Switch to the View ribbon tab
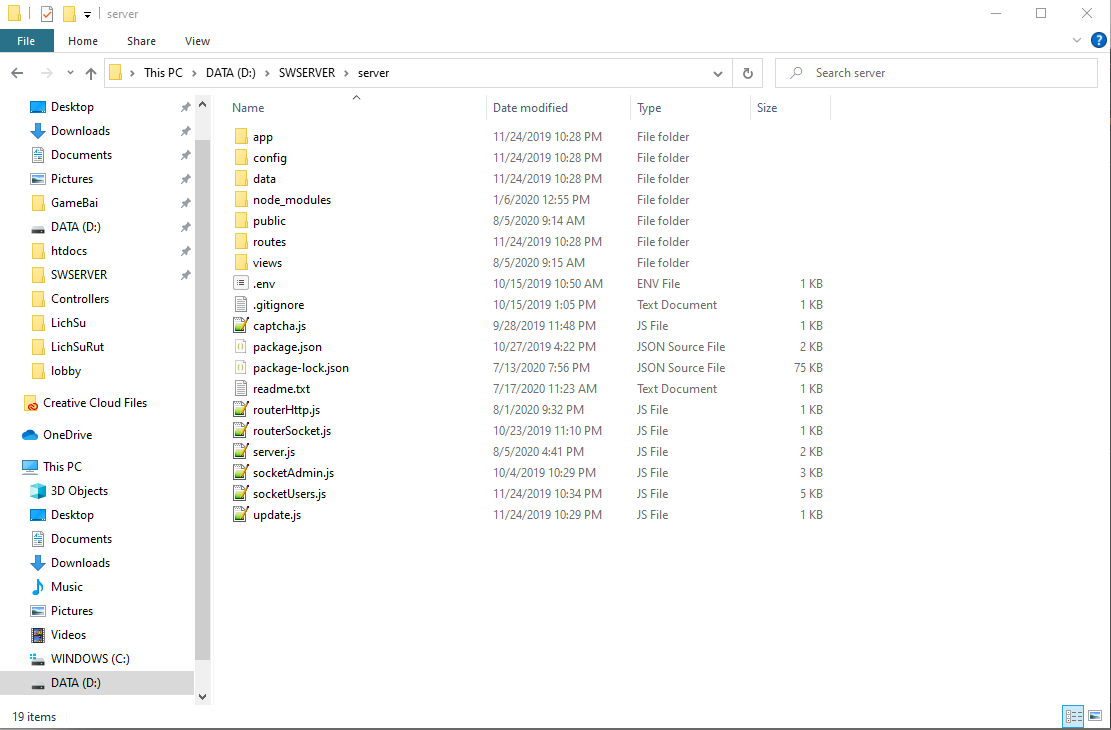The width and height of the screenshot is (1111, 730). coord(197,41)
